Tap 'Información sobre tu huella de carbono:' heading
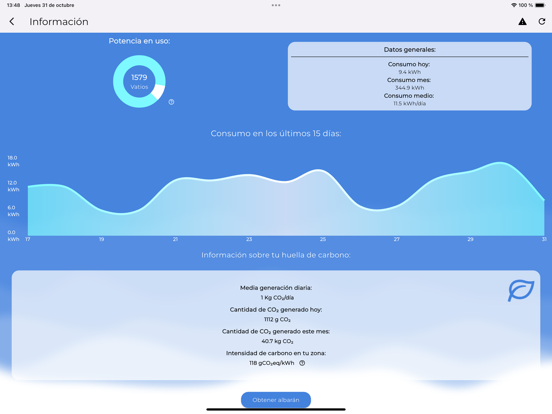The width and height of the screenshot is (552, 414). (x=276, y=255)
